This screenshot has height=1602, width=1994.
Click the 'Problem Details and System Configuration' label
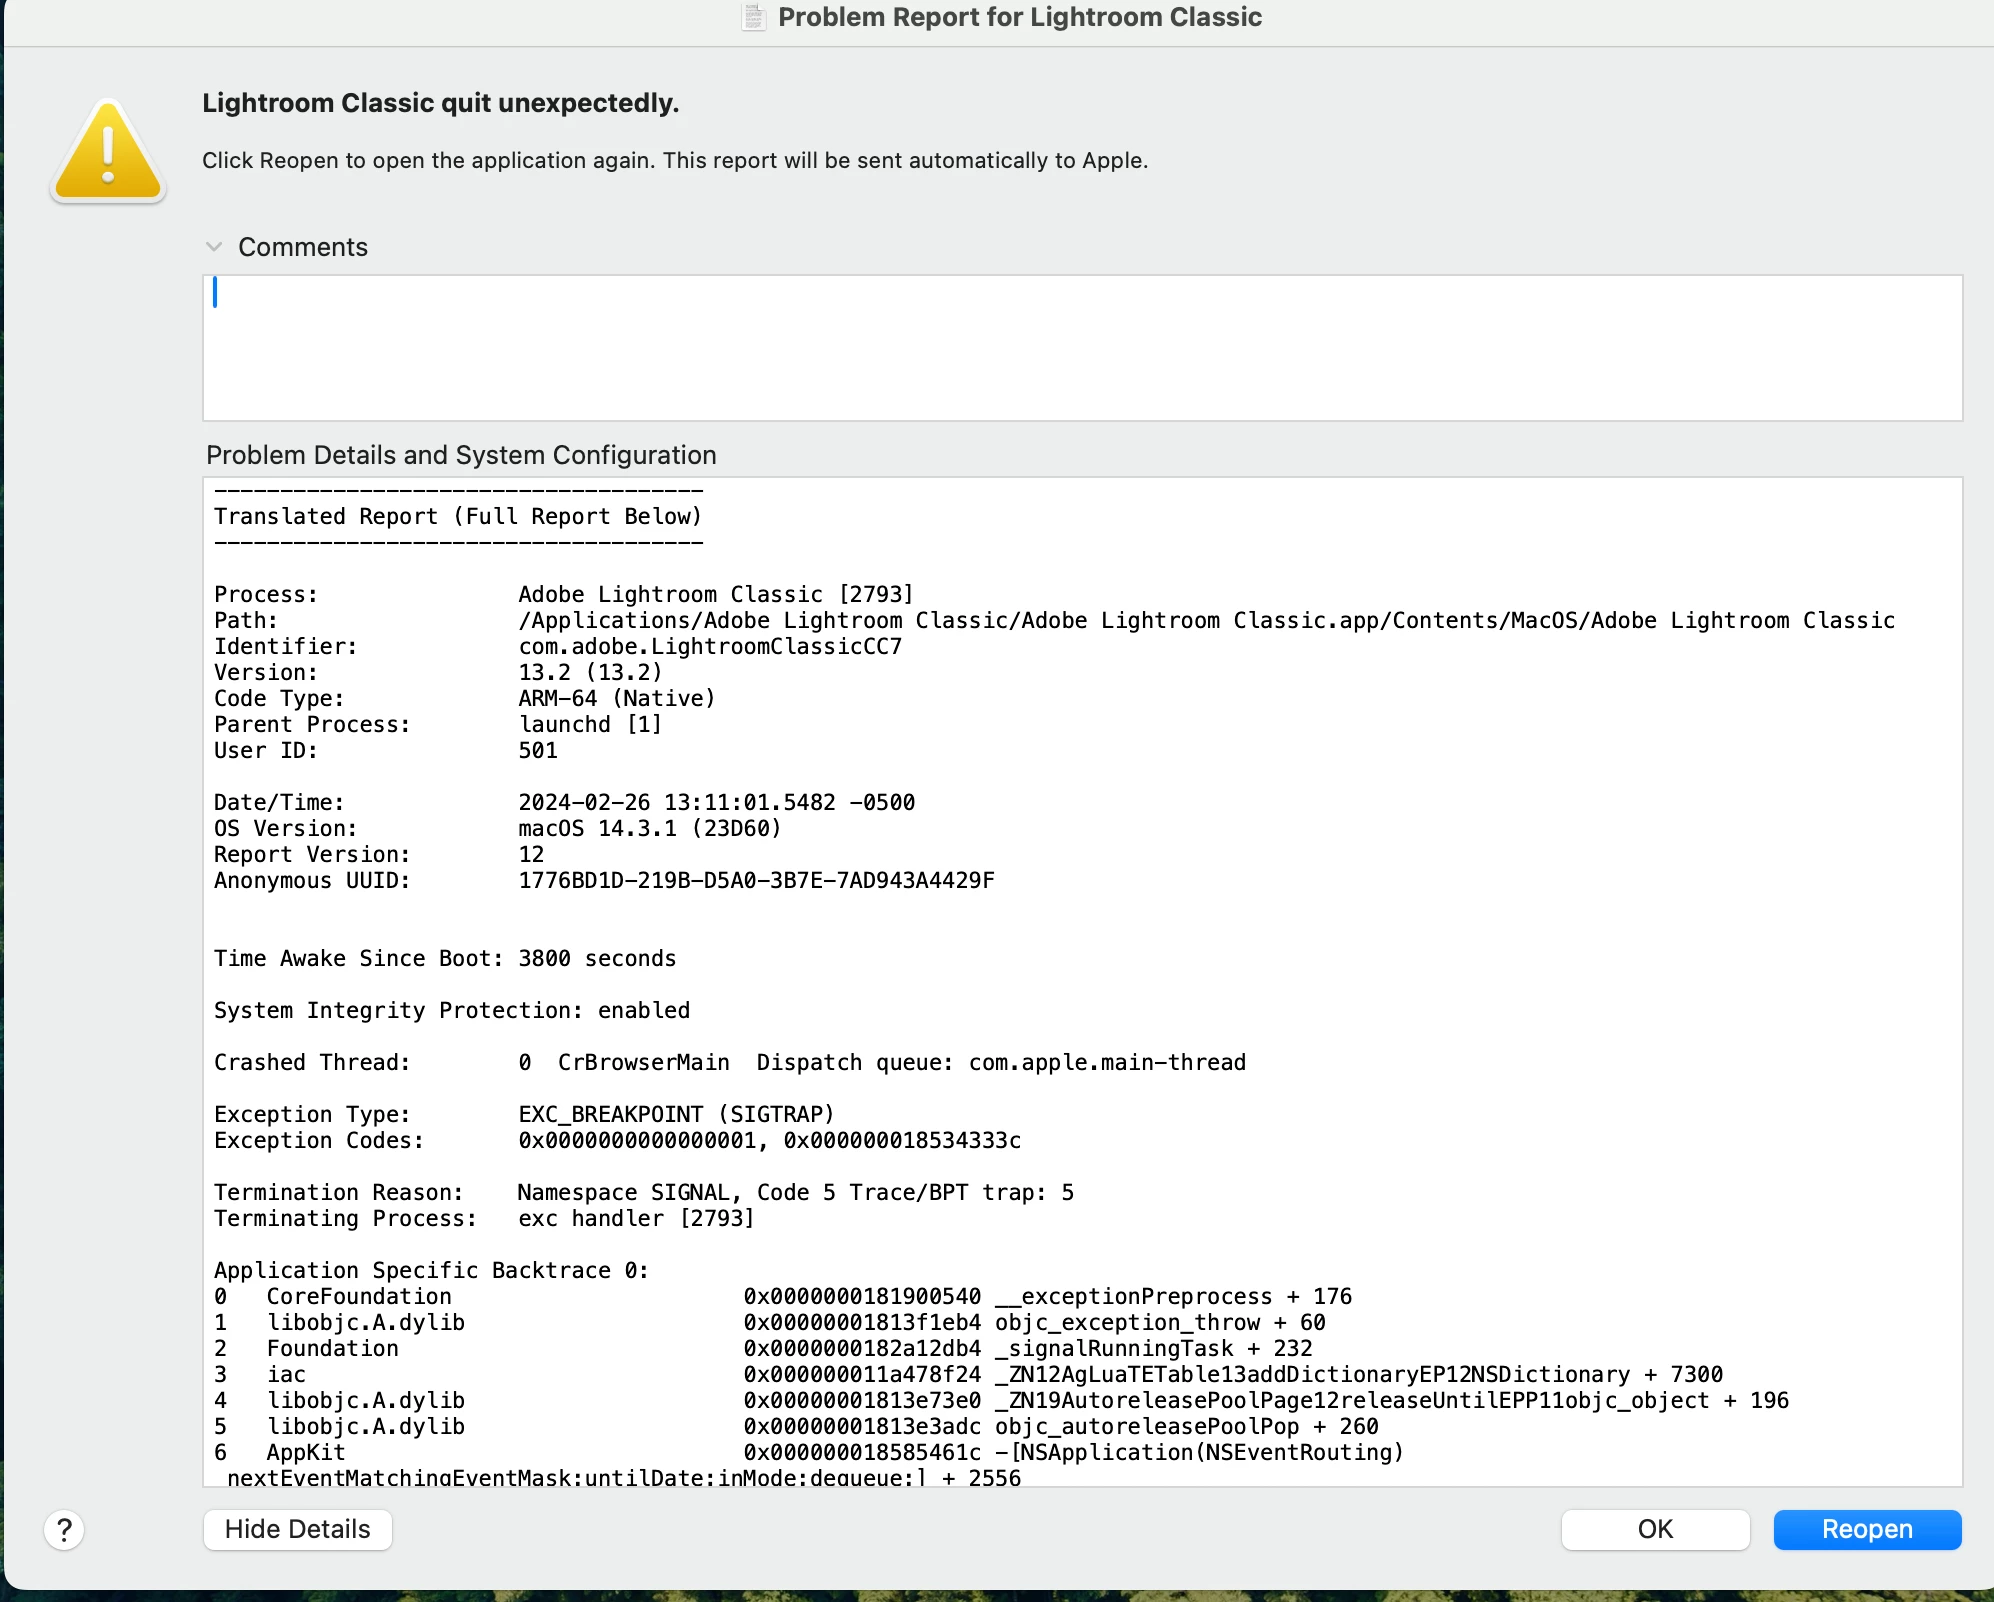[461, 455]
